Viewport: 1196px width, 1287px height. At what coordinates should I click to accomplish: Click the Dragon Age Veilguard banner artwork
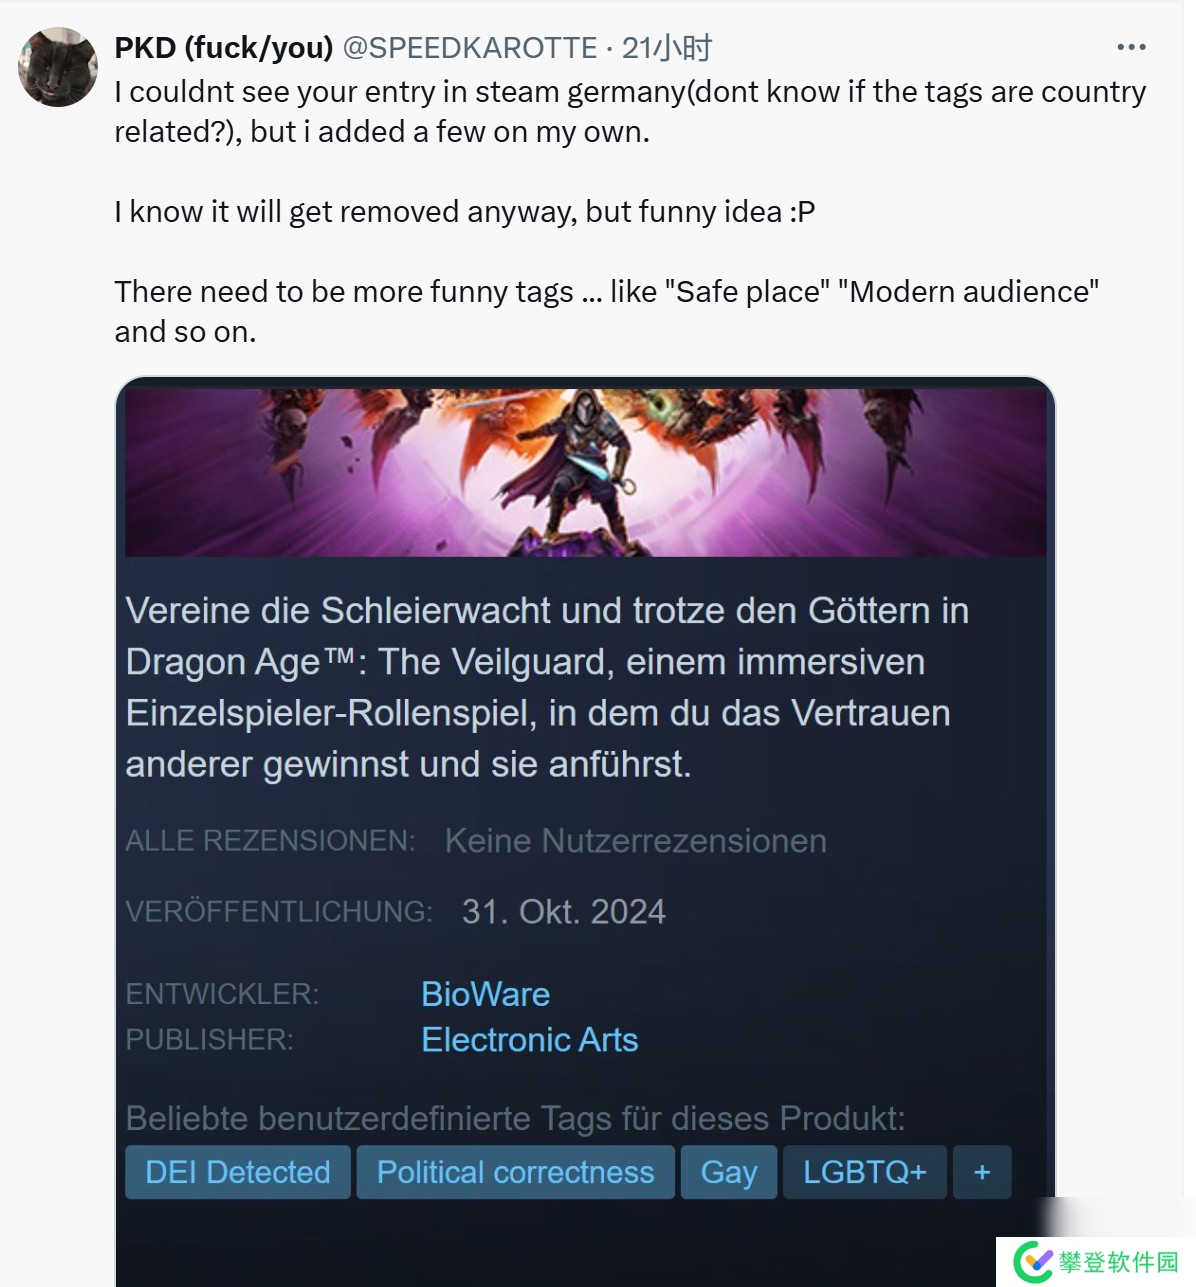pyautogui.click(x=586, y=472)
